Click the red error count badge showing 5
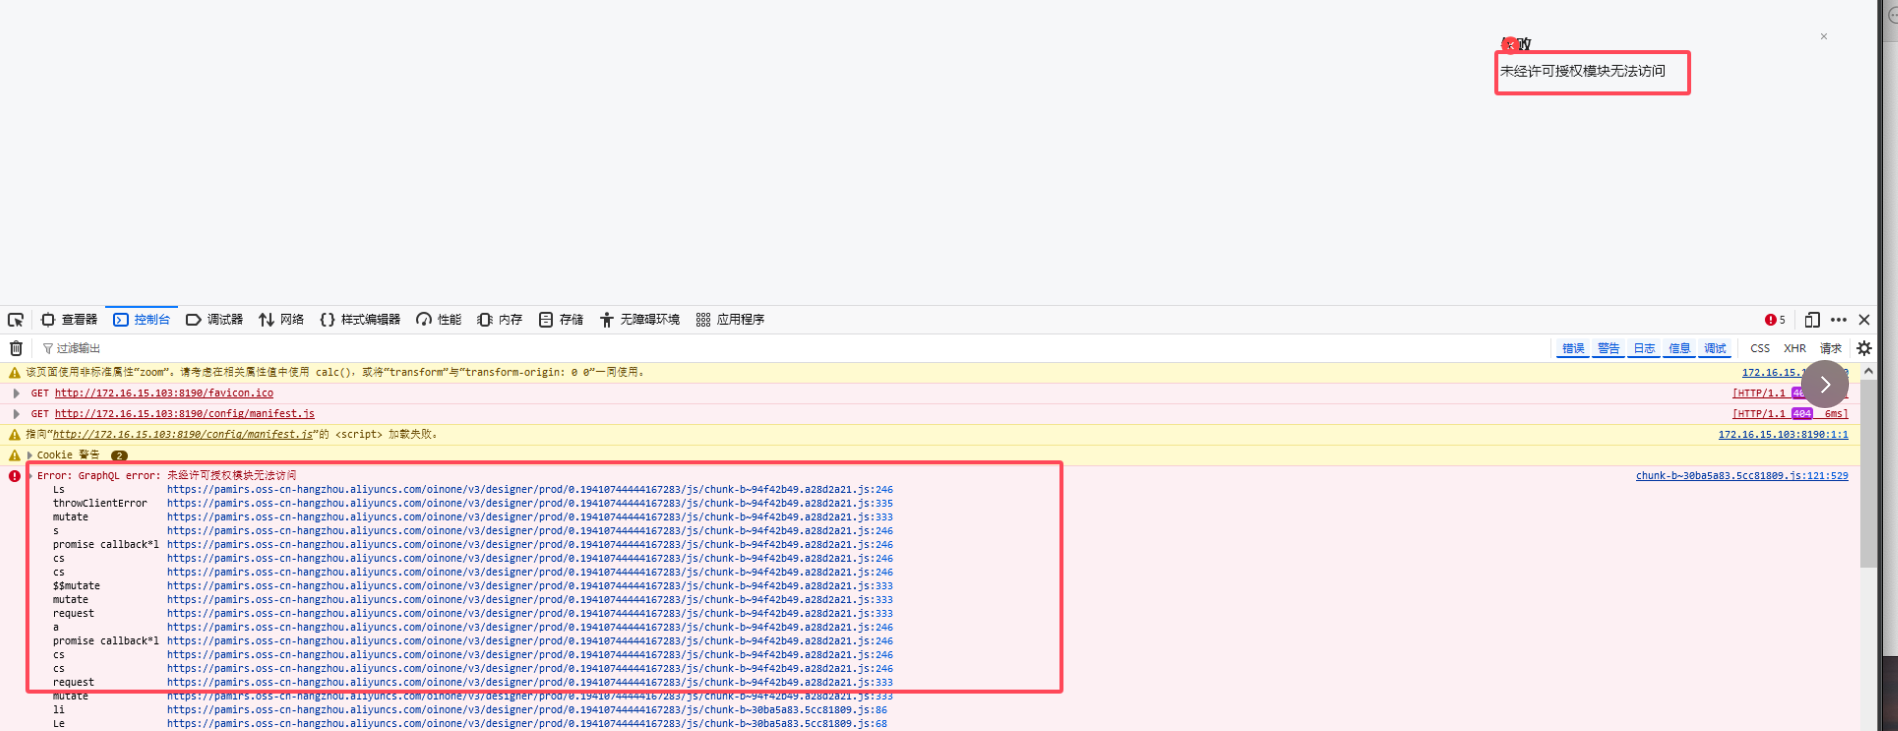This screenshot has height=731, width=1898. [1775, 320]
